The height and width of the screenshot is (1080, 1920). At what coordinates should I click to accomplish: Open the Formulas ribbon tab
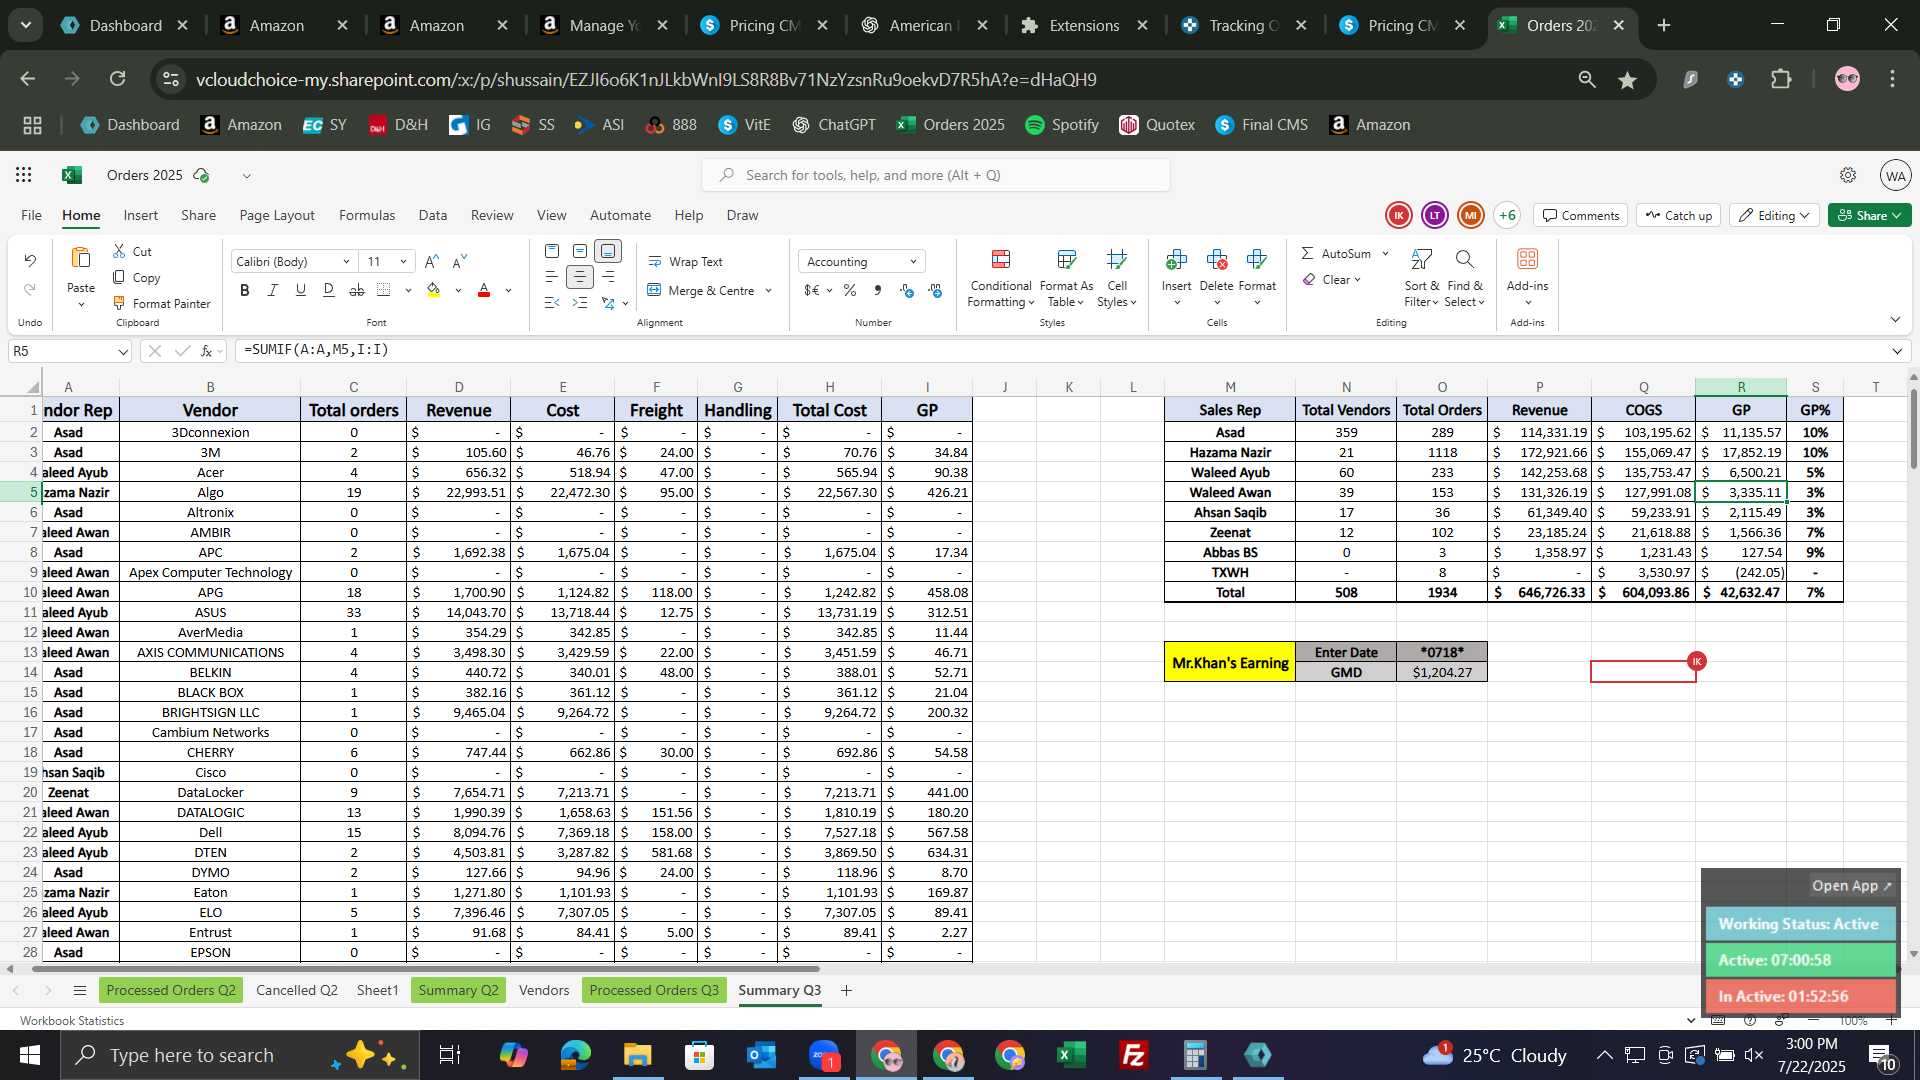pyautogui.click(x=367, y=215)
